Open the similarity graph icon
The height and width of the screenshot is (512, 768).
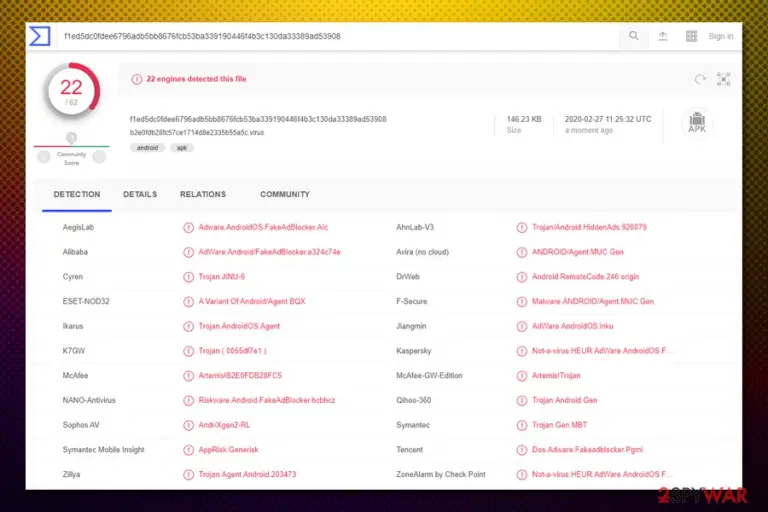[x=723, y=79]
